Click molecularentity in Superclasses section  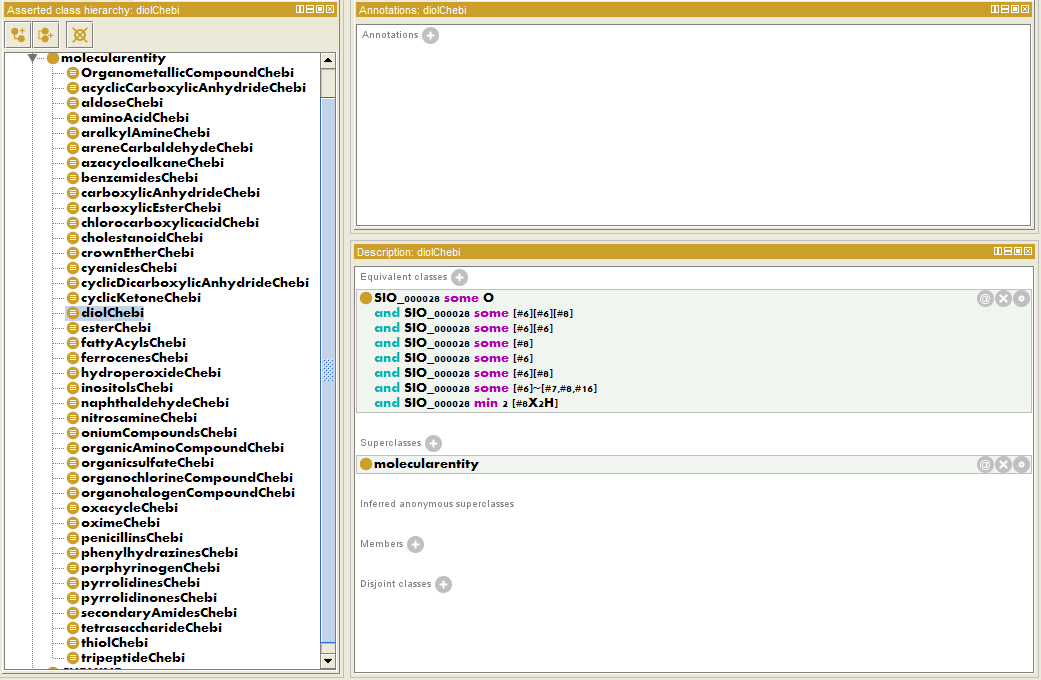(426, 465)
